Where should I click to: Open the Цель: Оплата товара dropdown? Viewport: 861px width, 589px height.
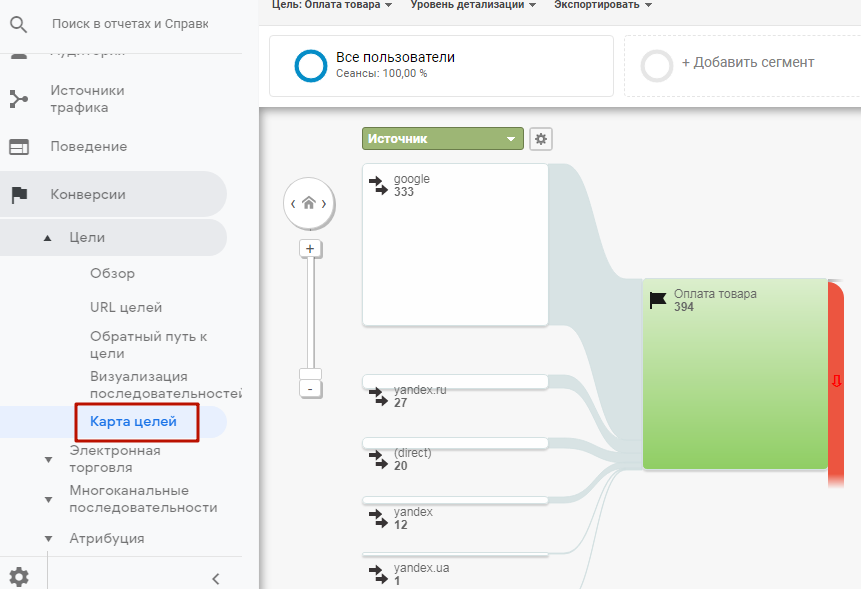(x=332, y=5)
